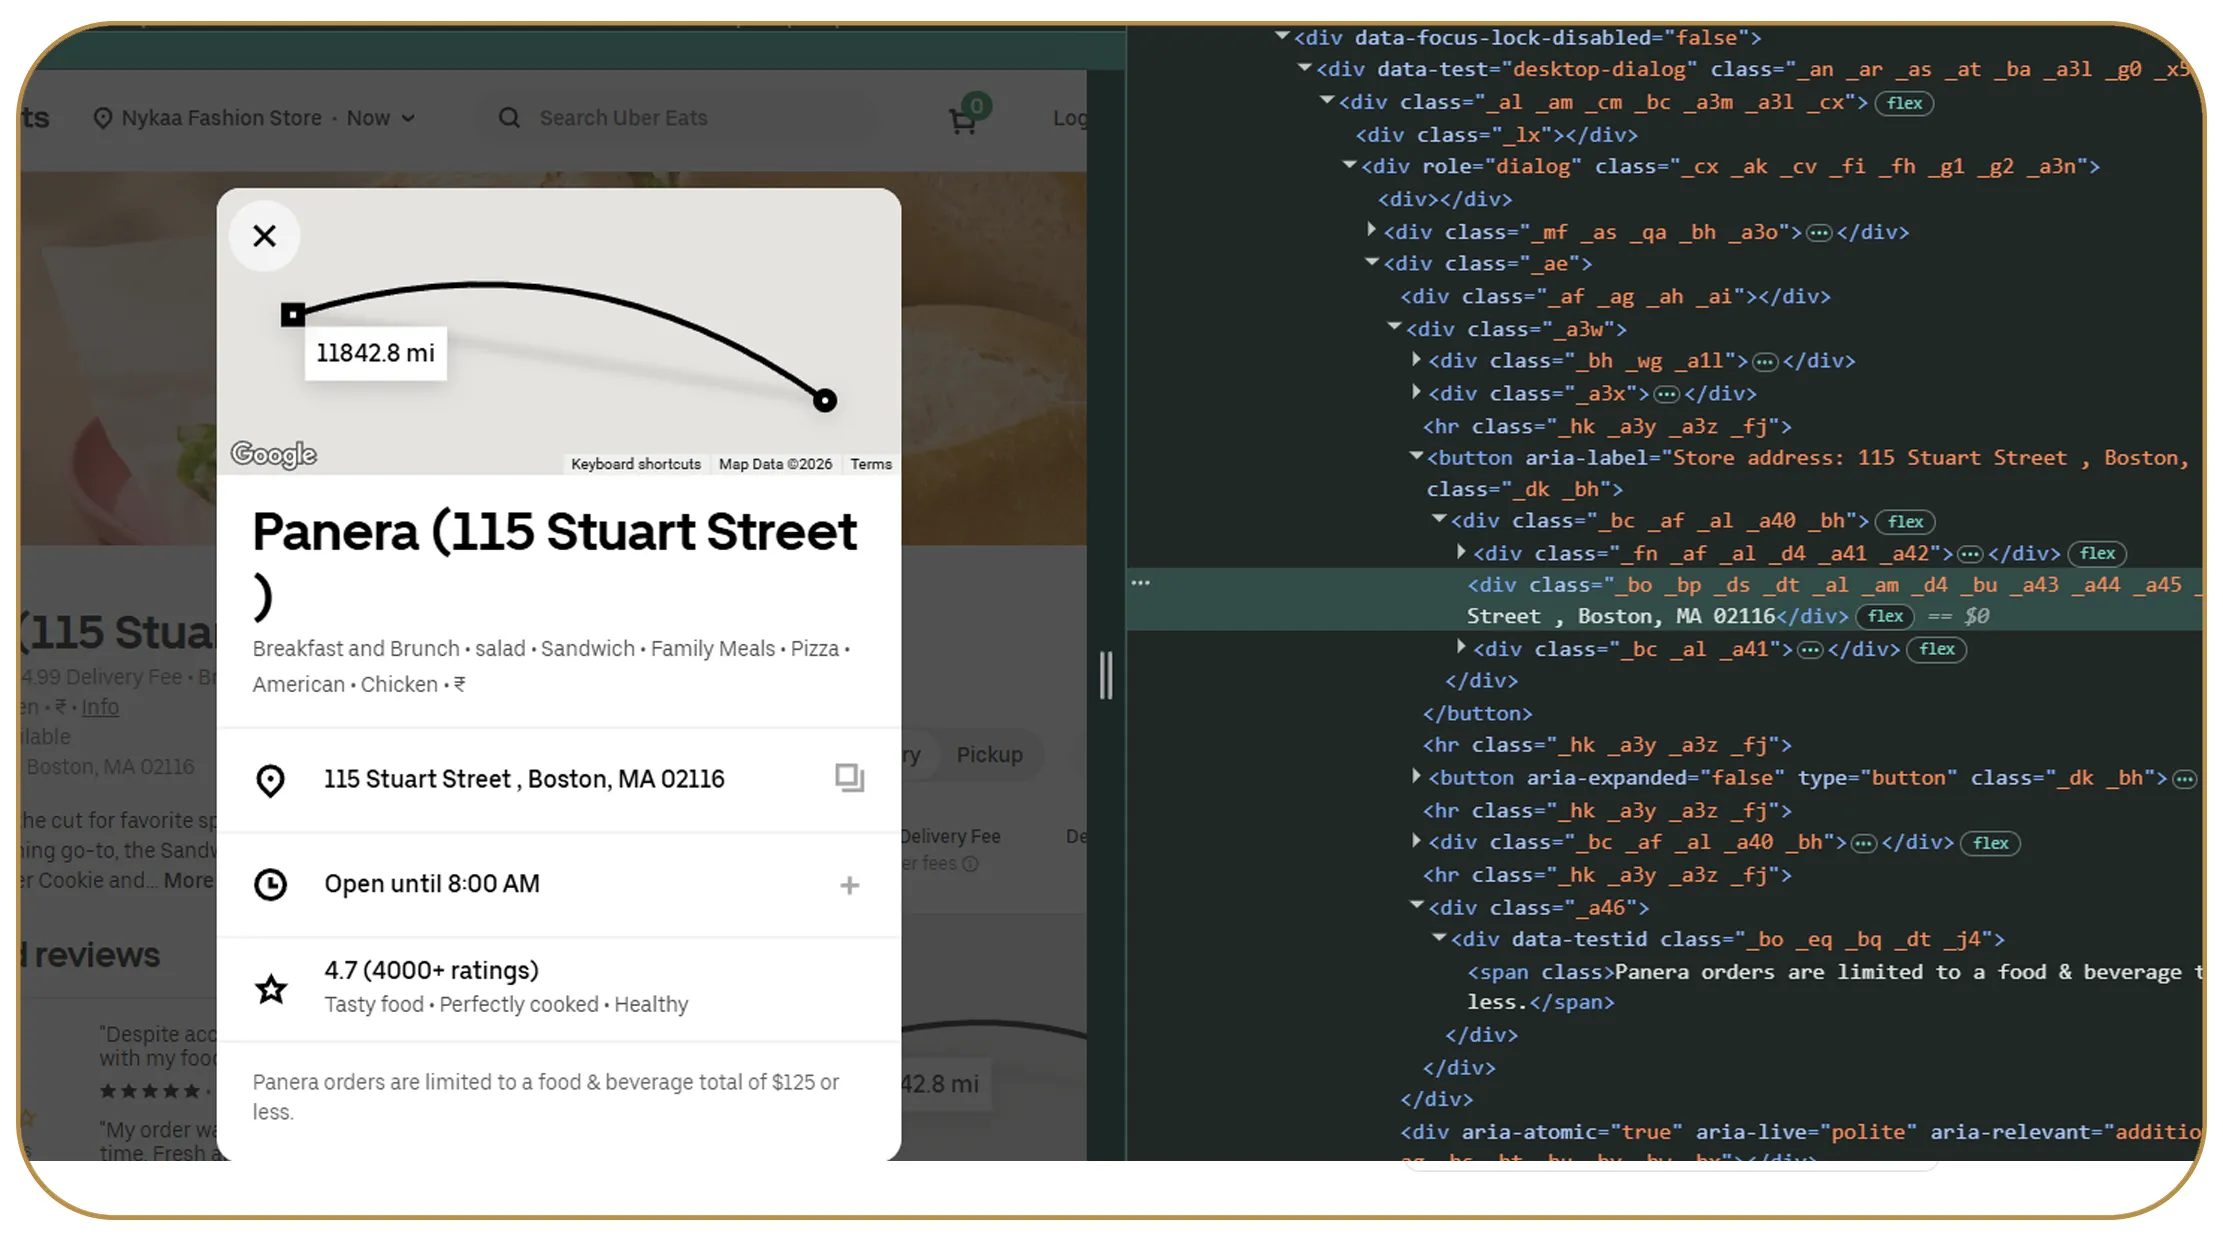Open the map Terms link
2223x1240 pixels.
tap(871, 464)
